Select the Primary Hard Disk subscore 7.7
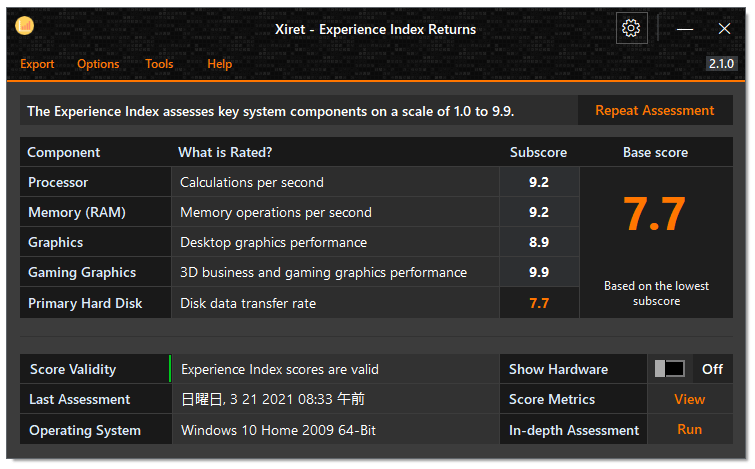 [x=539, y=303]
